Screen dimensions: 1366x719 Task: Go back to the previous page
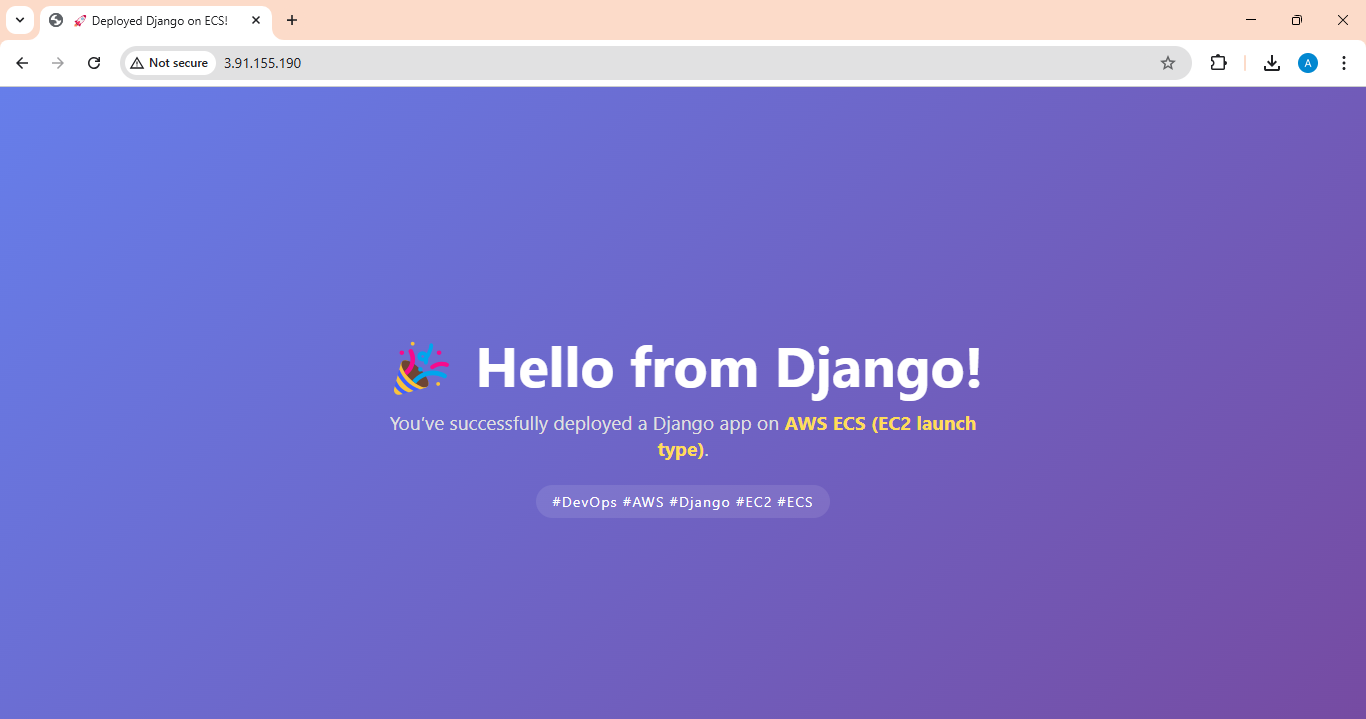point(22,63)
